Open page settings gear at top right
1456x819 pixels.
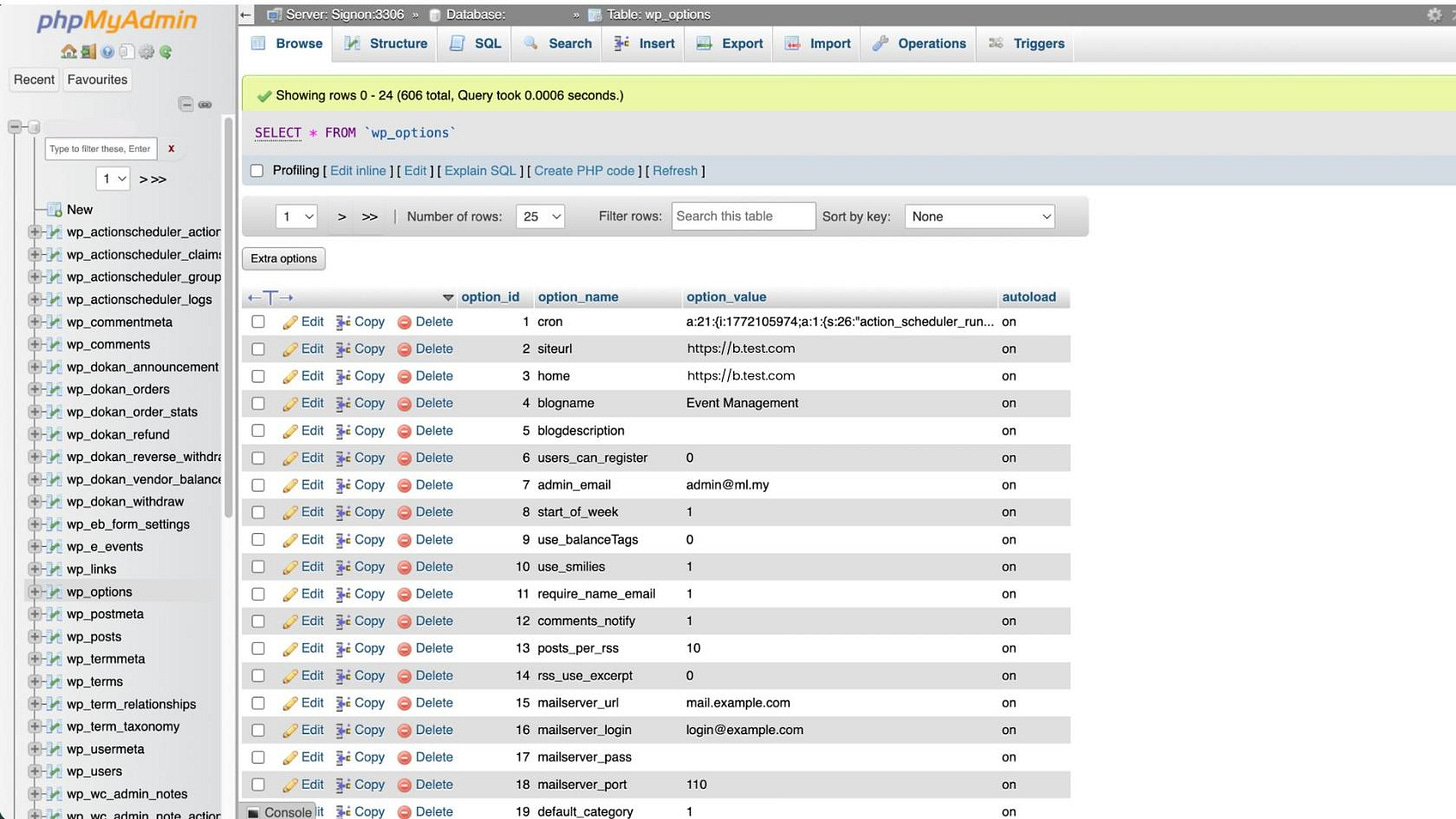1435,14
